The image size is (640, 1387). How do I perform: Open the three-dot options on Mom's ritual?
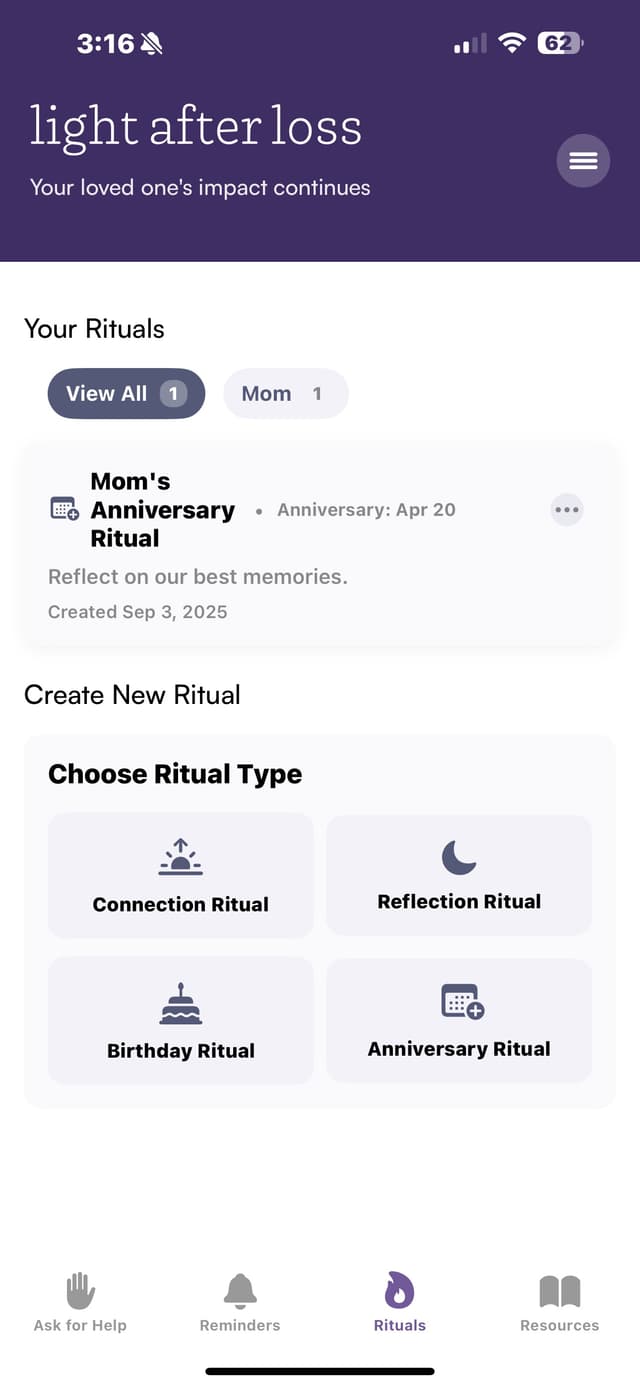pyautogui.click(x=567, y=510)
